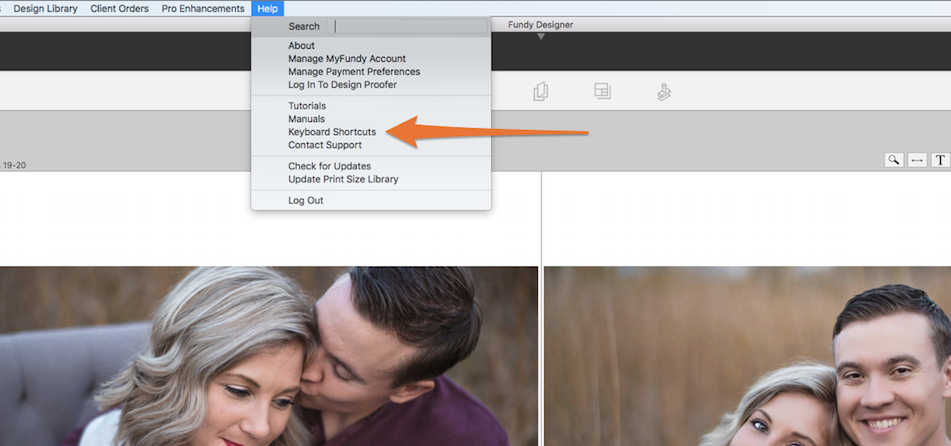Select the Text tool T button
Viewport: 951px width, 446px height.
(x=940, y=160)
